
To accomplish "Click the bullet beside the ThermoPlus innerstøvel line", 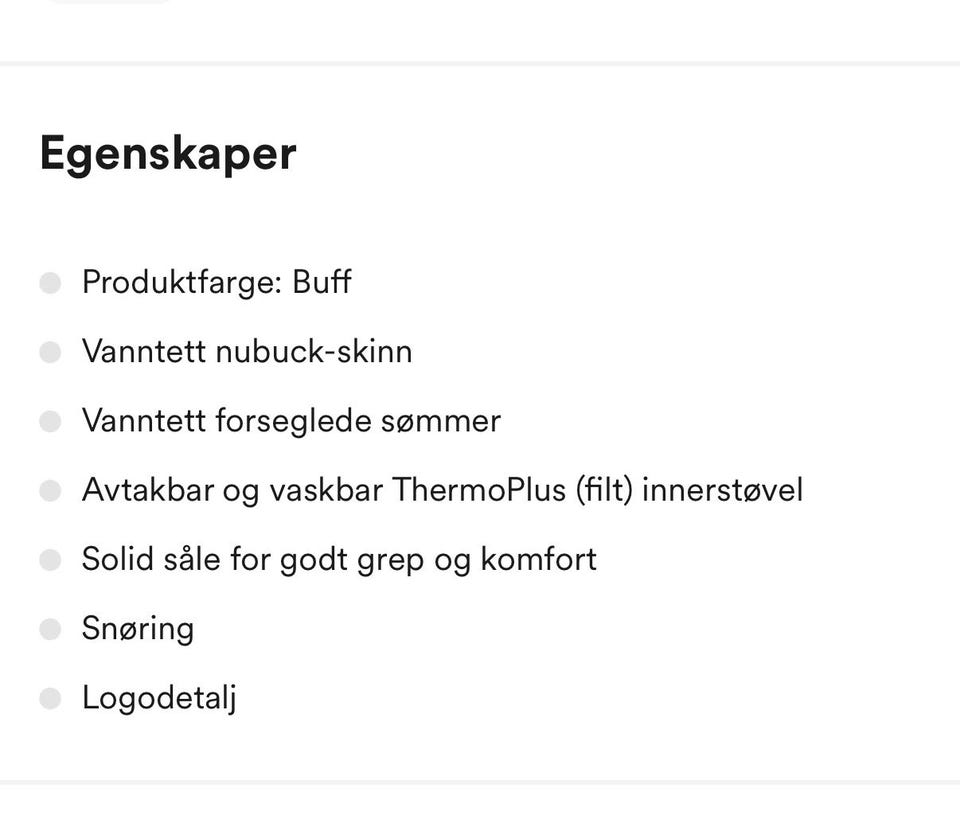I will 50,490.
